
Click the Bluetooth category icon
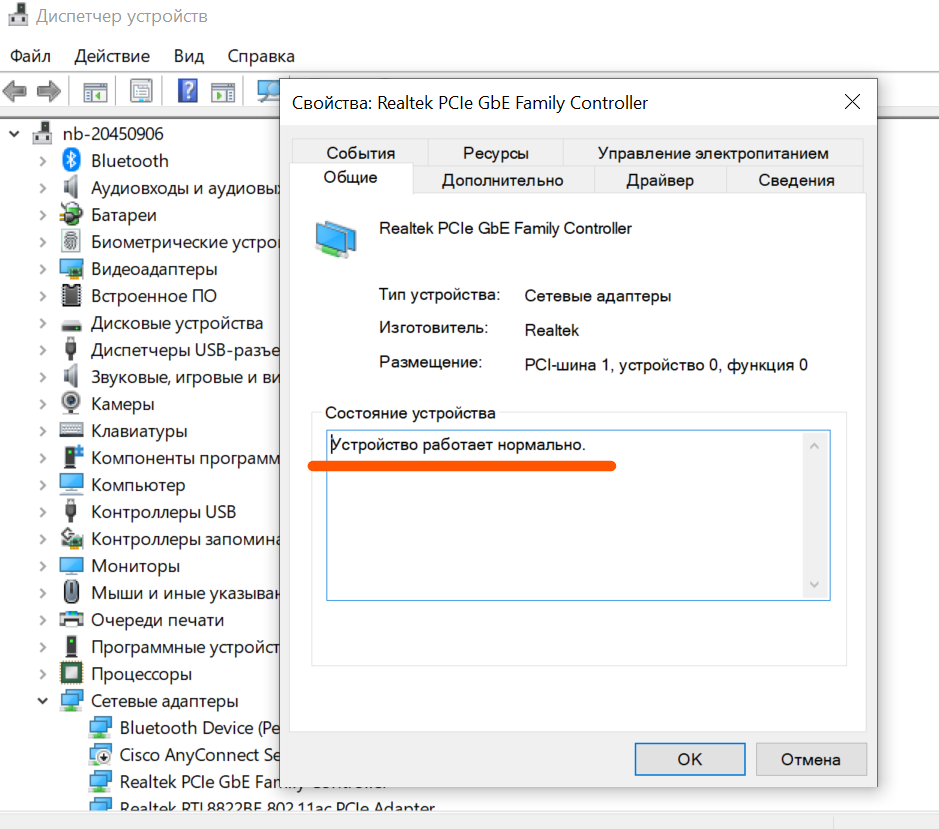(x=71, y=160)
